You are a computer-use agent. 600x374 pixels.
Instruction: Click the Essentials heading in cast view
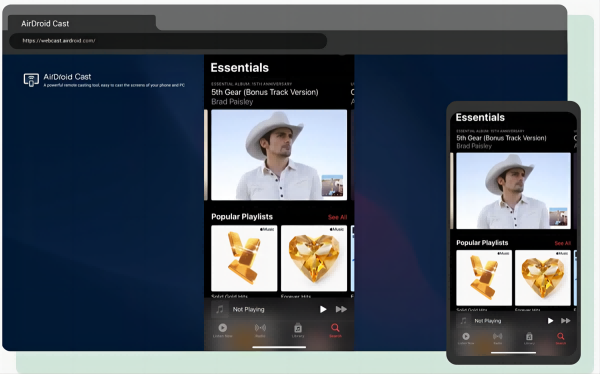coord(240,68)
